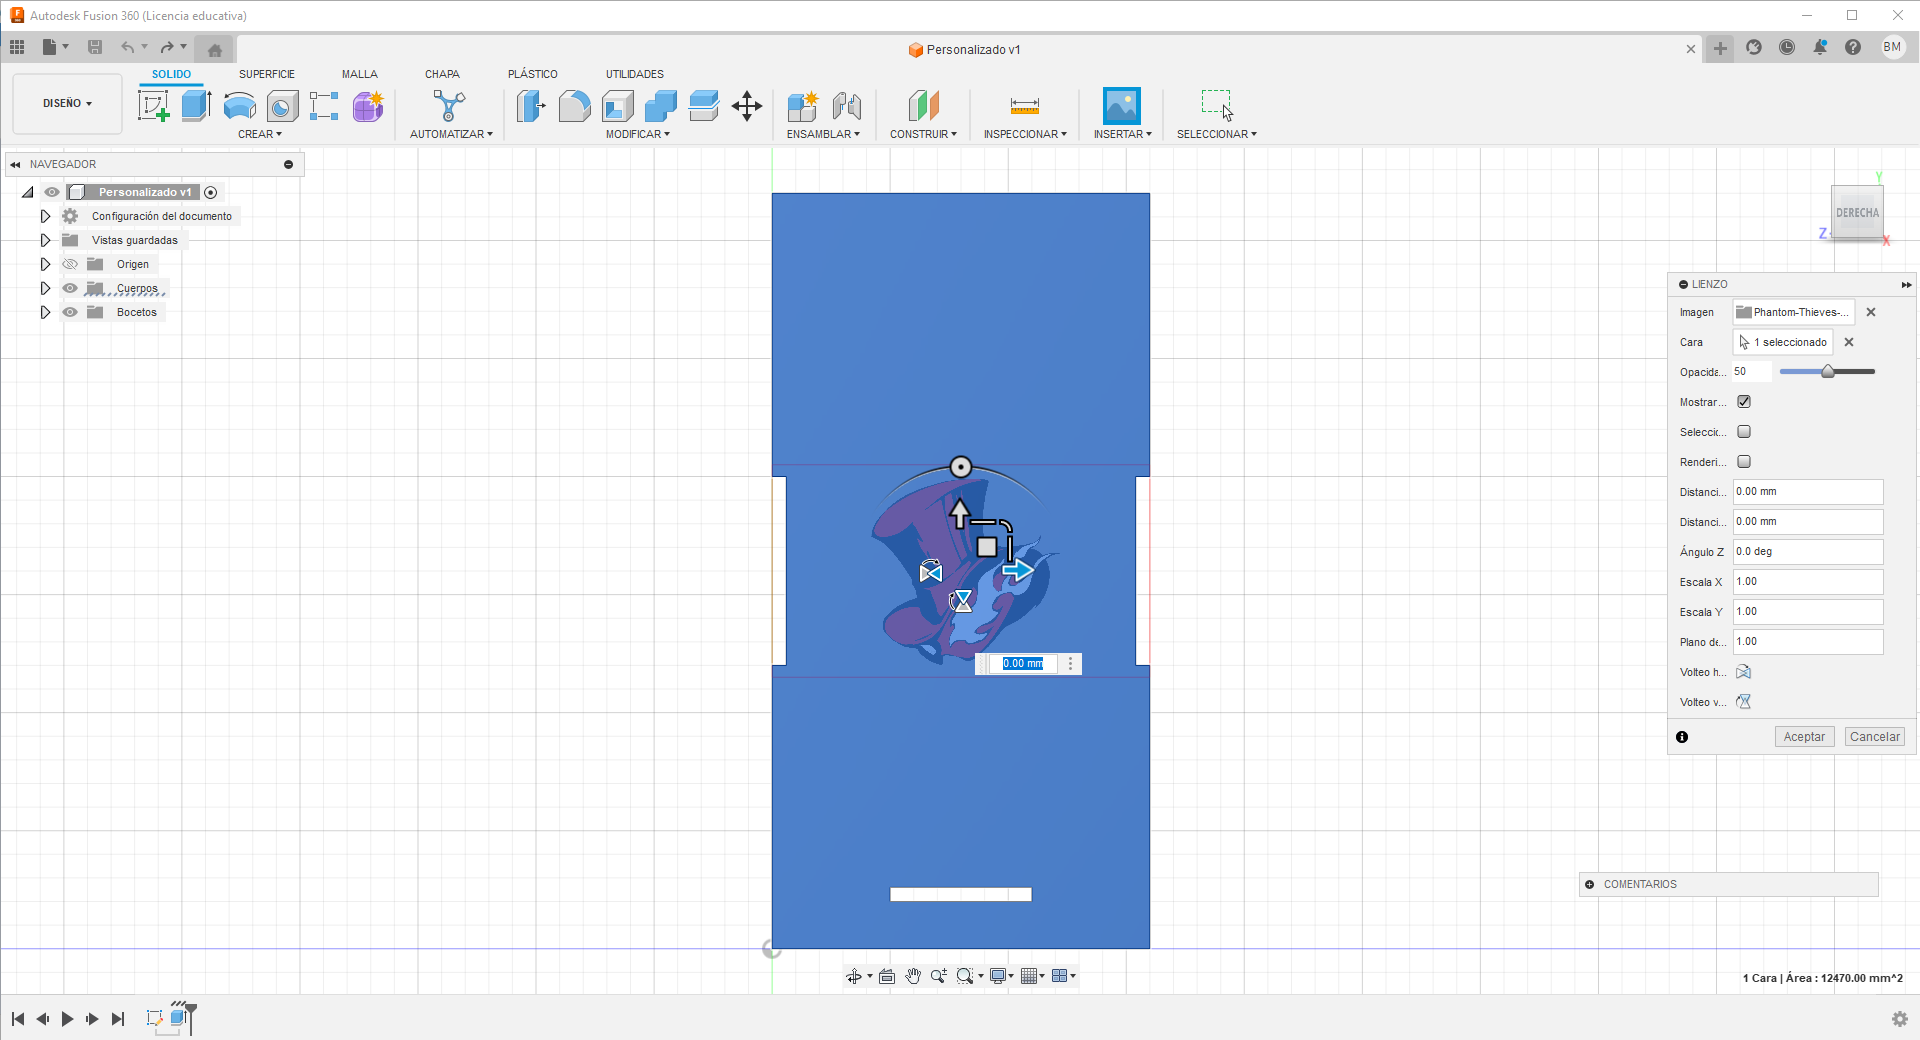
Task: Expand the Bocetos node
Action: click(45, 312)
